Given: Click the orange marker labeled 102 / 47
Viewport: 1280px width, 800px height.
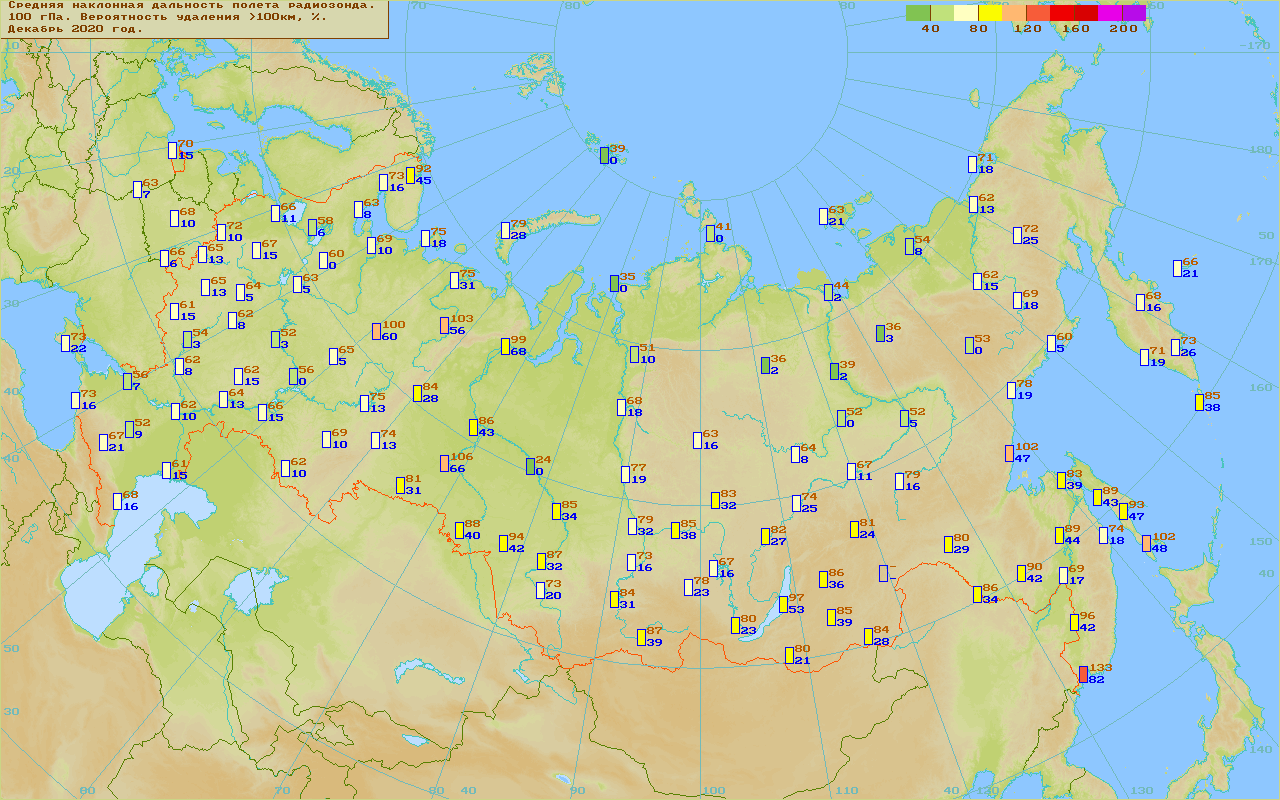Looking at the screenshot, I should click(1009, 453).
